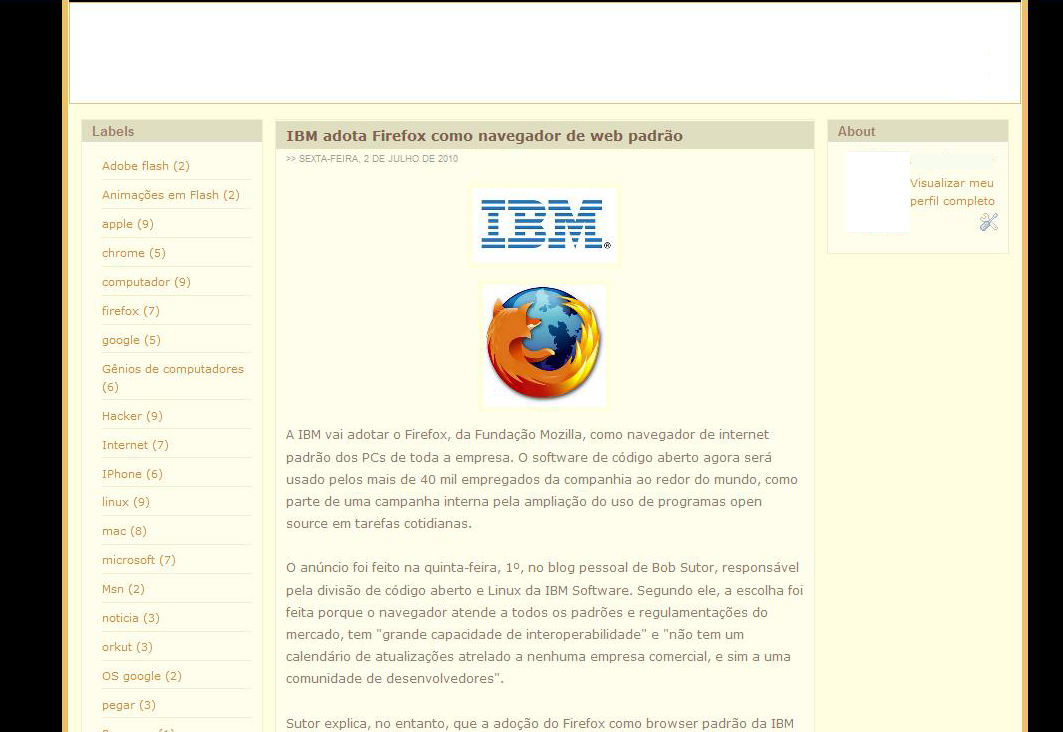This screenshot has width=1063, height=732.
Task: Open the 'pegar (3)' label
Action: (129, 706)
